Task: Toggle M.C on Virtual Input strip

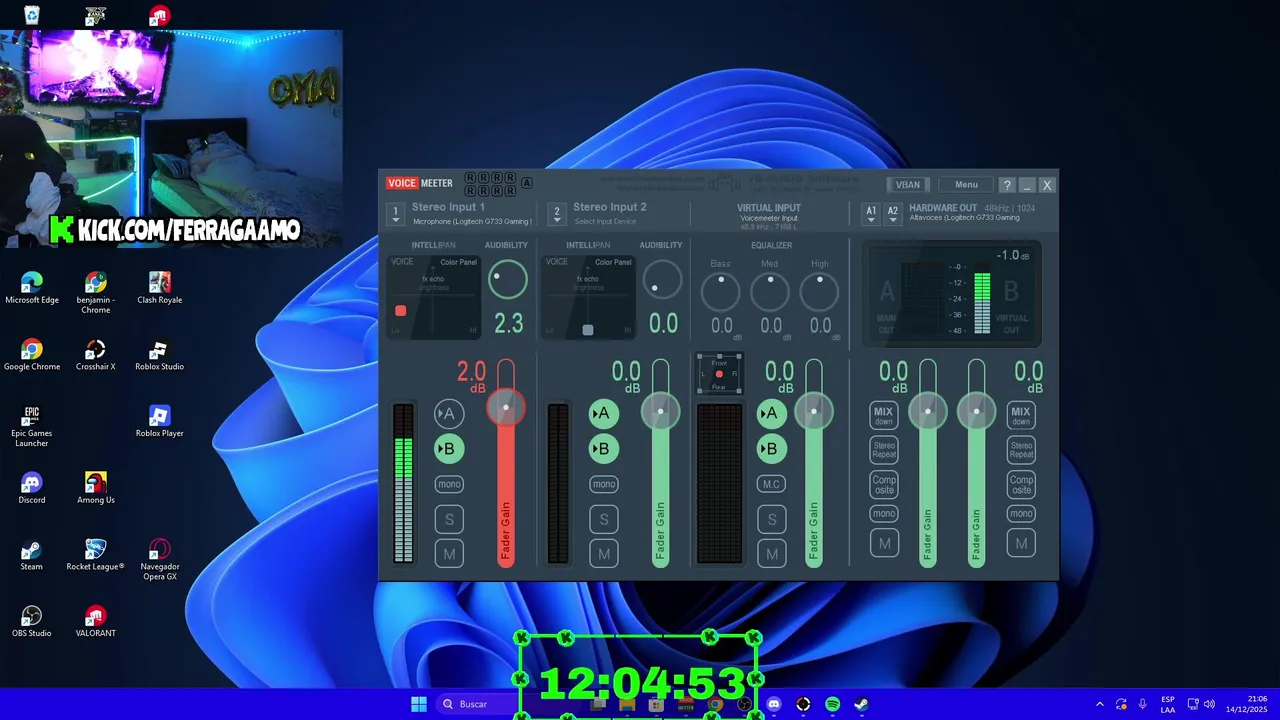Action: tap(771, 484)
